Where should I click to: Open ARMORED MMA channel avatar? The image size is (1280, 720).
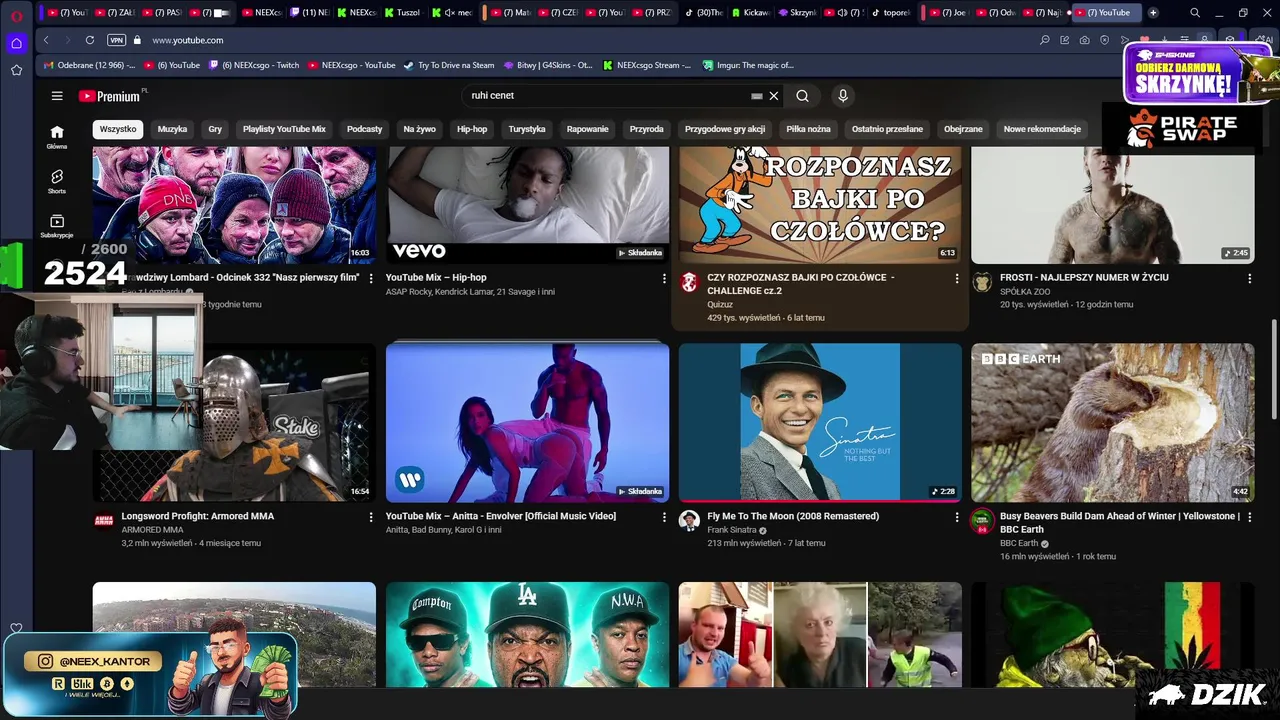click(x=104, y=520)
